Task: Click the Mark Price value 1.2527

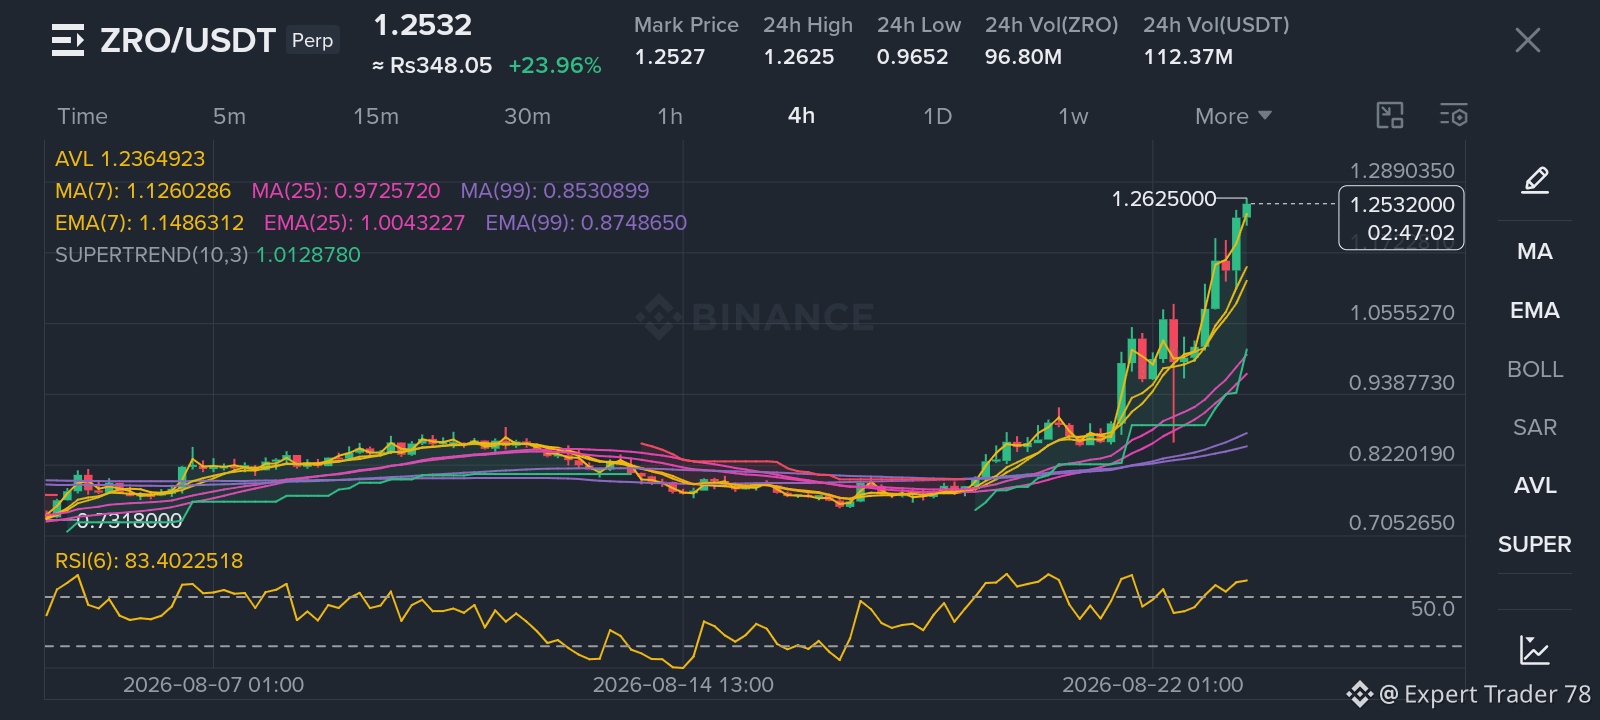Action: pos(670,57)
